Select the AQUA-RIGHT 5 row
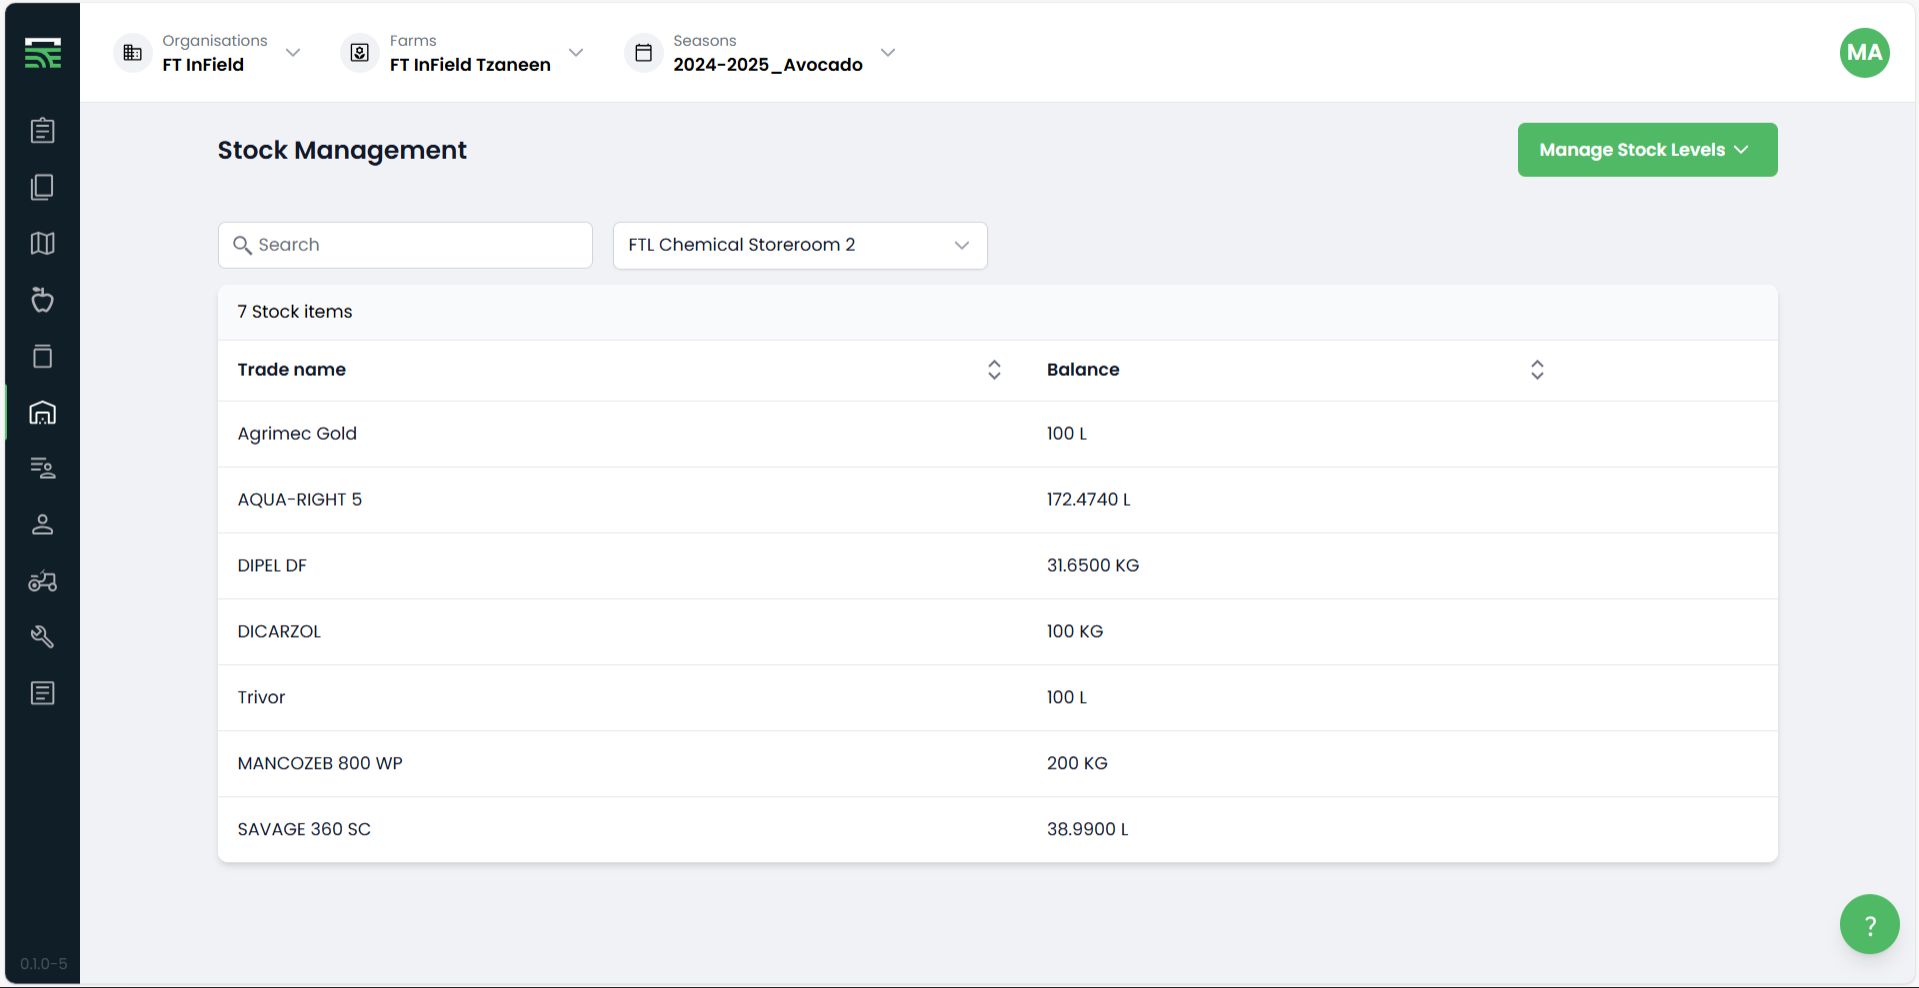 coord(998,500)
